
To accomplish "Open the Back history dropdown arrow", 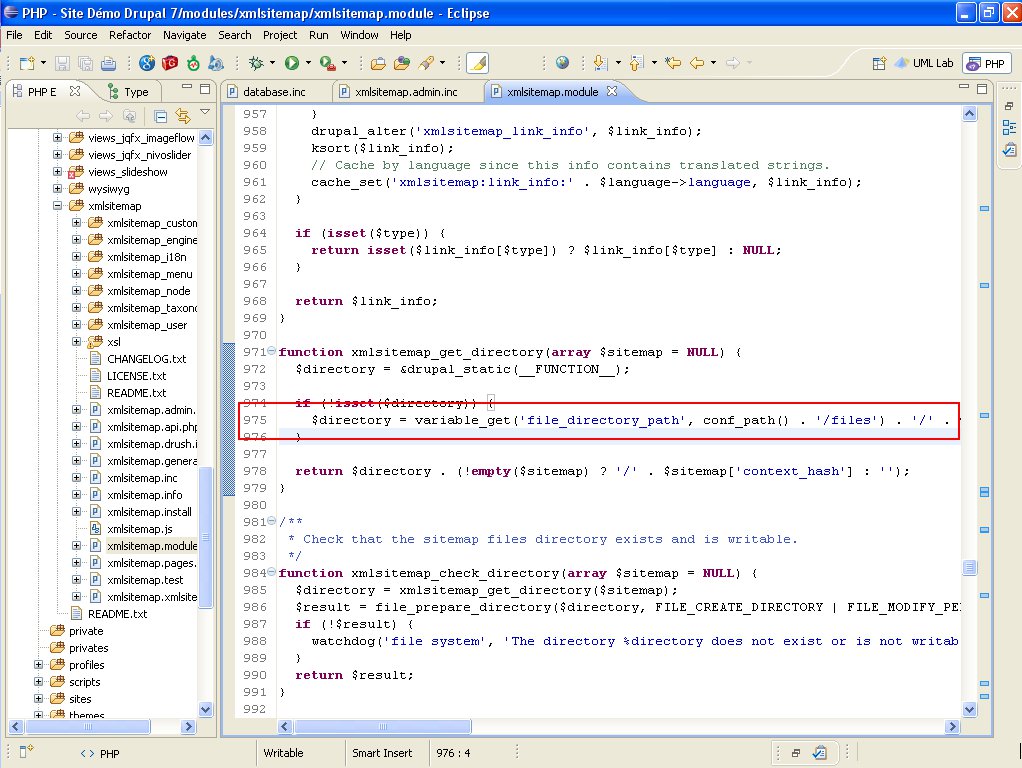I will click(713, 63).
